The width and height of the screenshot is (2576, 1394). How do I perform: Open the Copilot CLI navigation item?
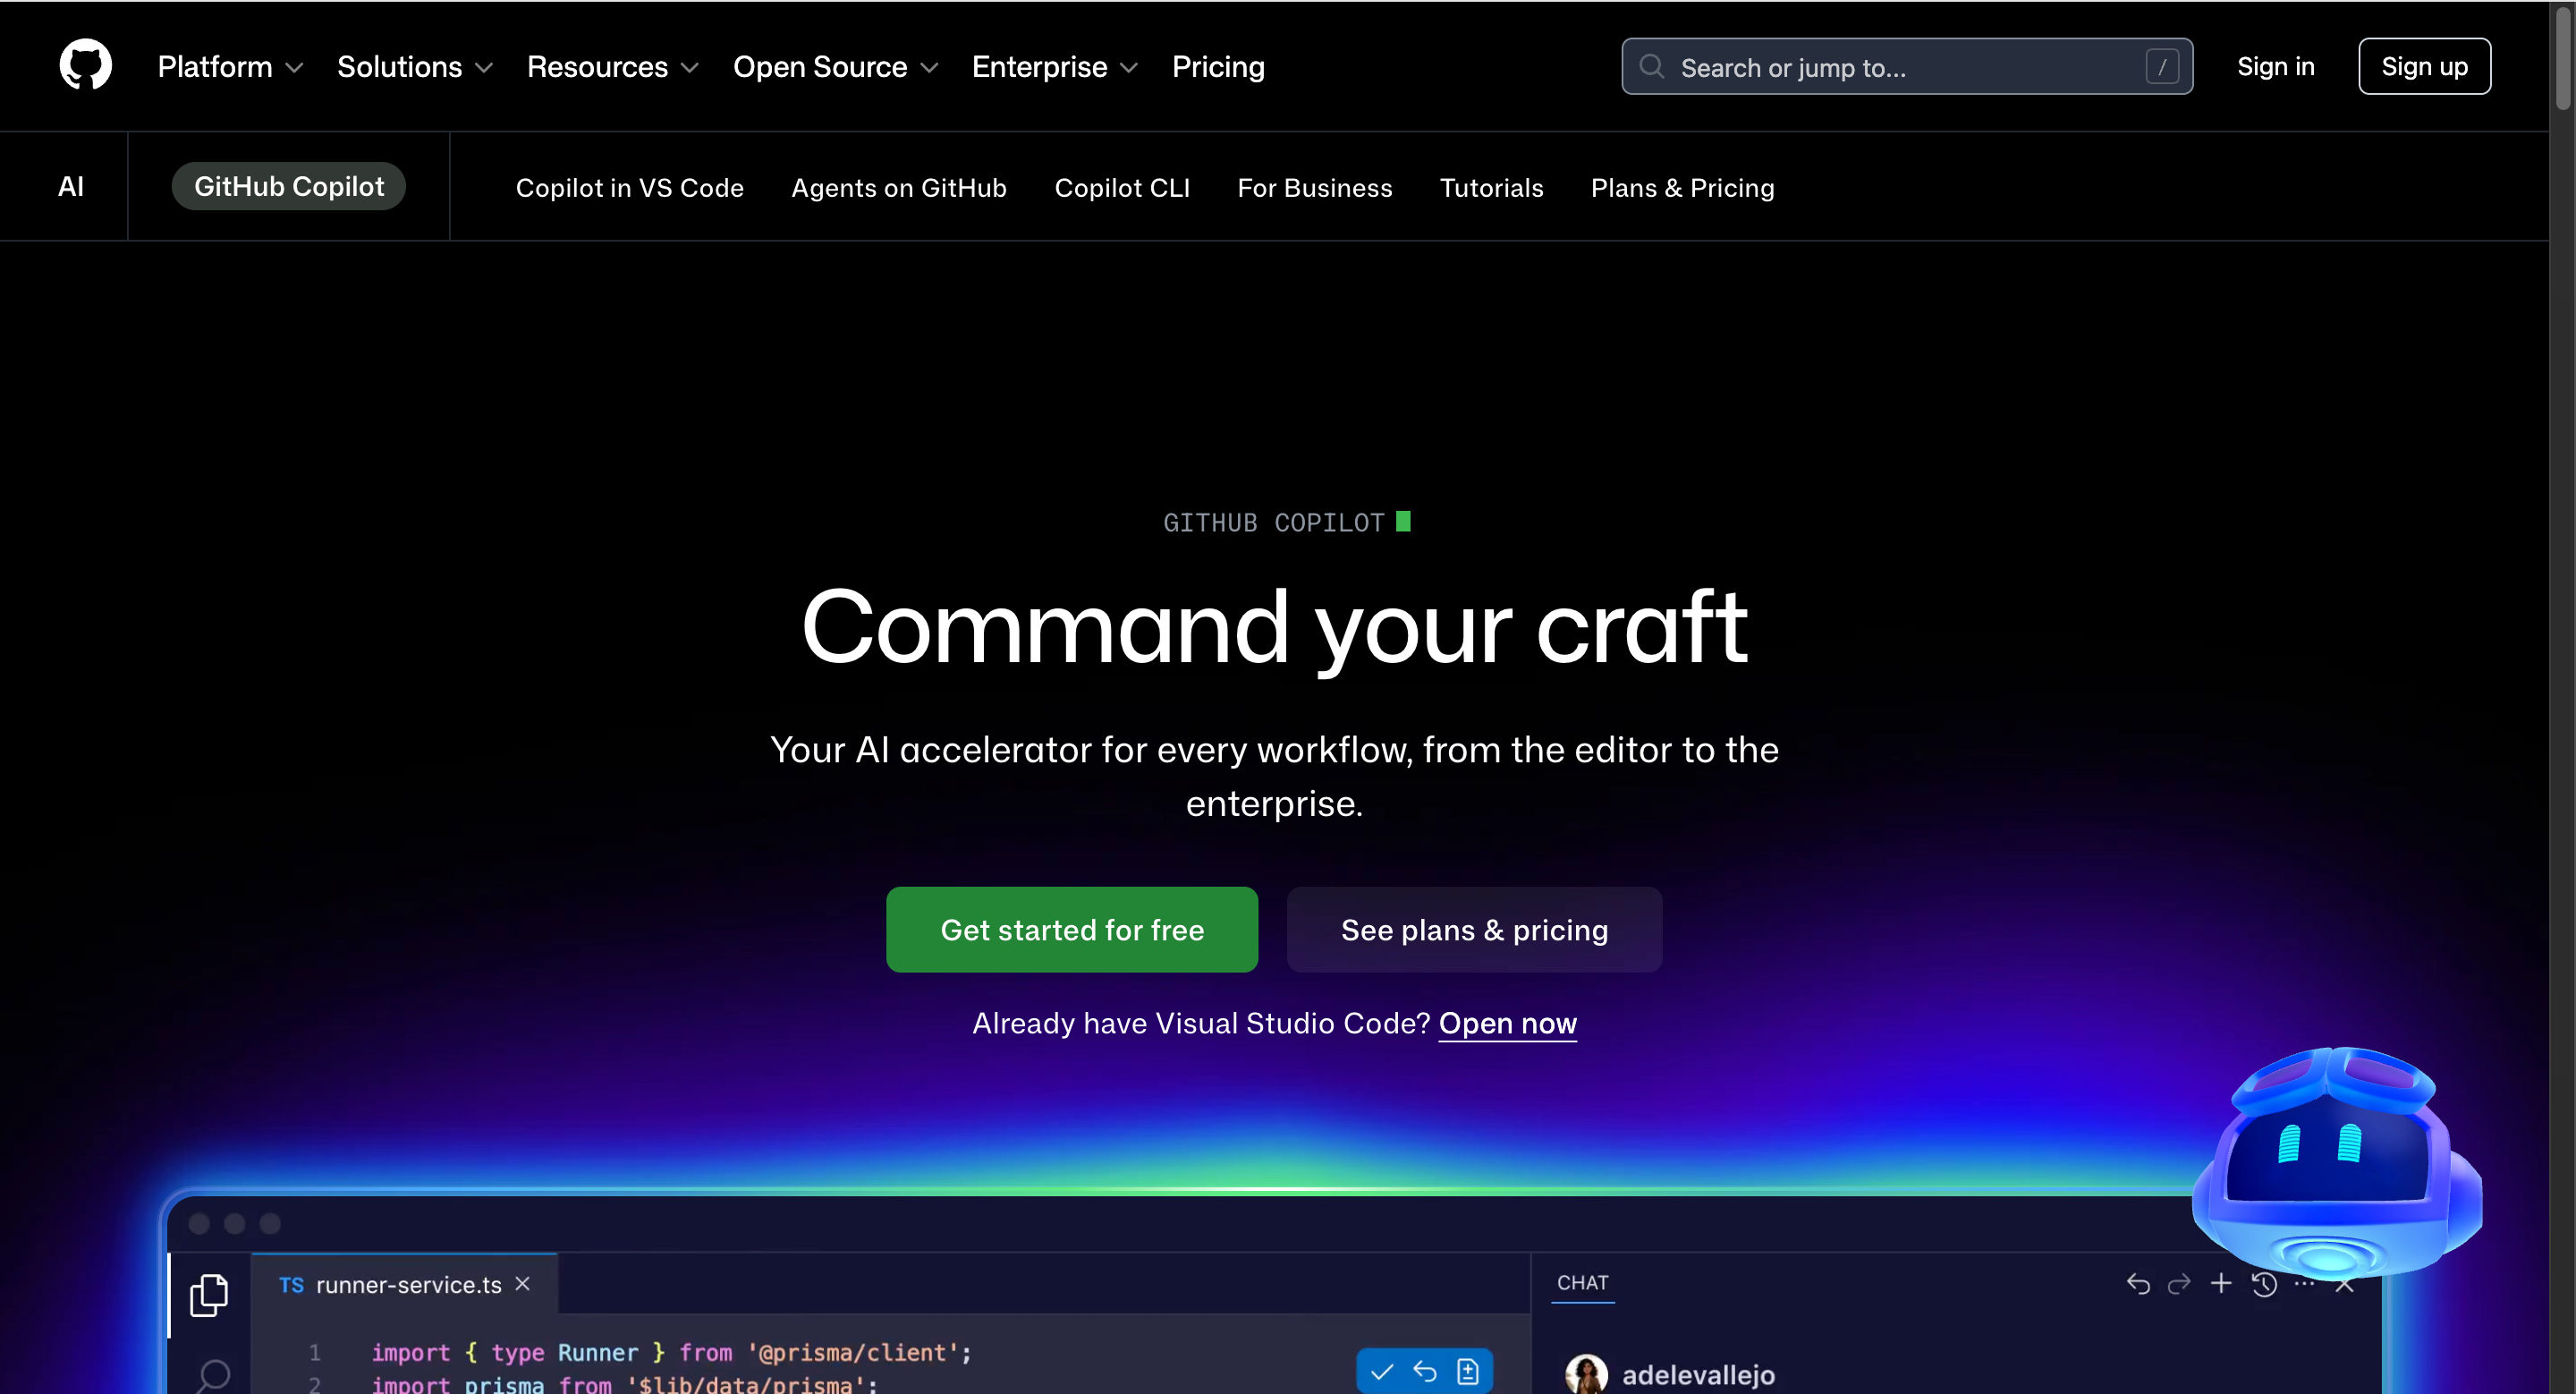coord(1122,187)
